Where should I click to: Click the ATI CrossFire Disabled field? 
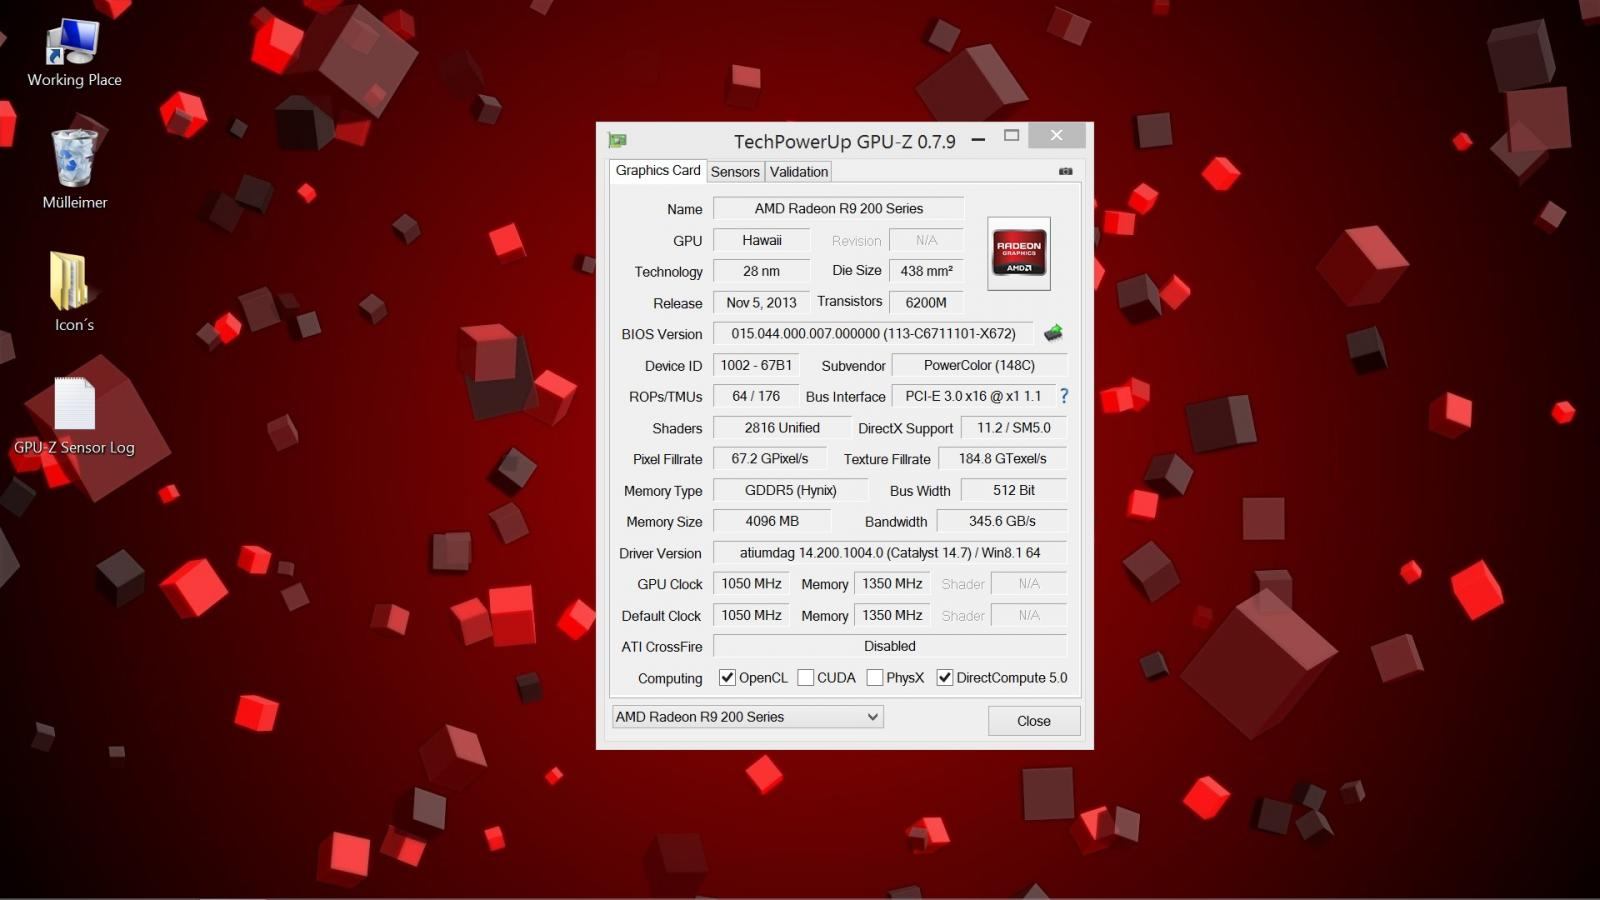(x=889, y=647)
